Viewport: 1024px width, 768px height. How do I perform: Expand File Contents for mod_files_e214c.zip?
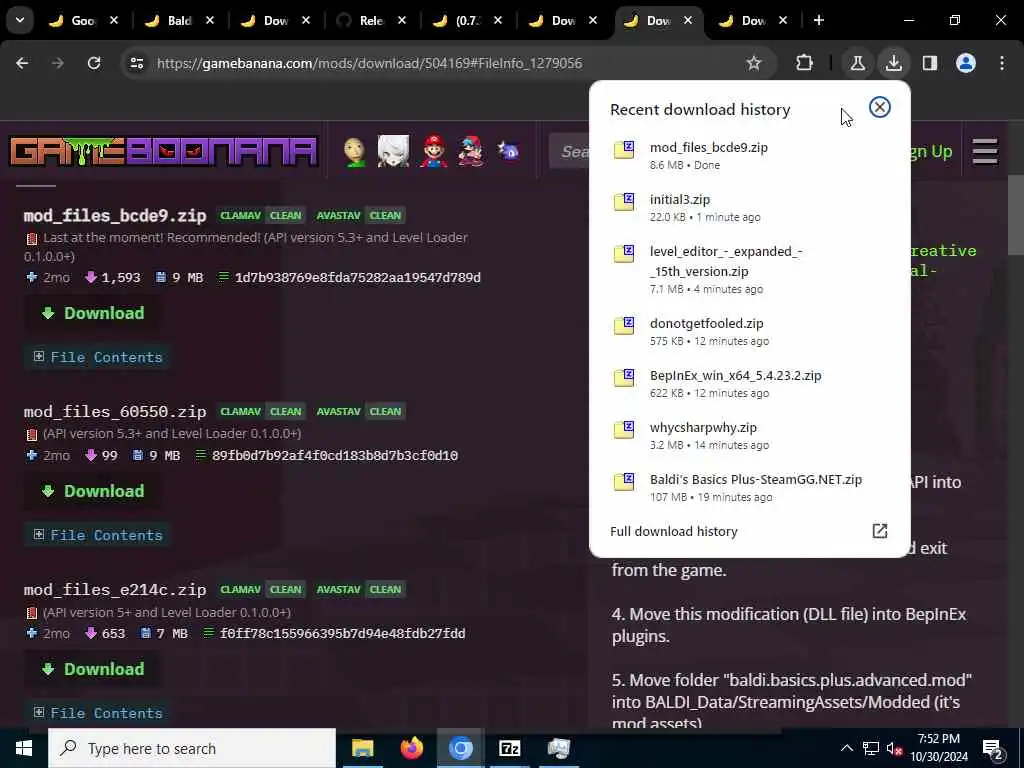(x=97, y=713)
